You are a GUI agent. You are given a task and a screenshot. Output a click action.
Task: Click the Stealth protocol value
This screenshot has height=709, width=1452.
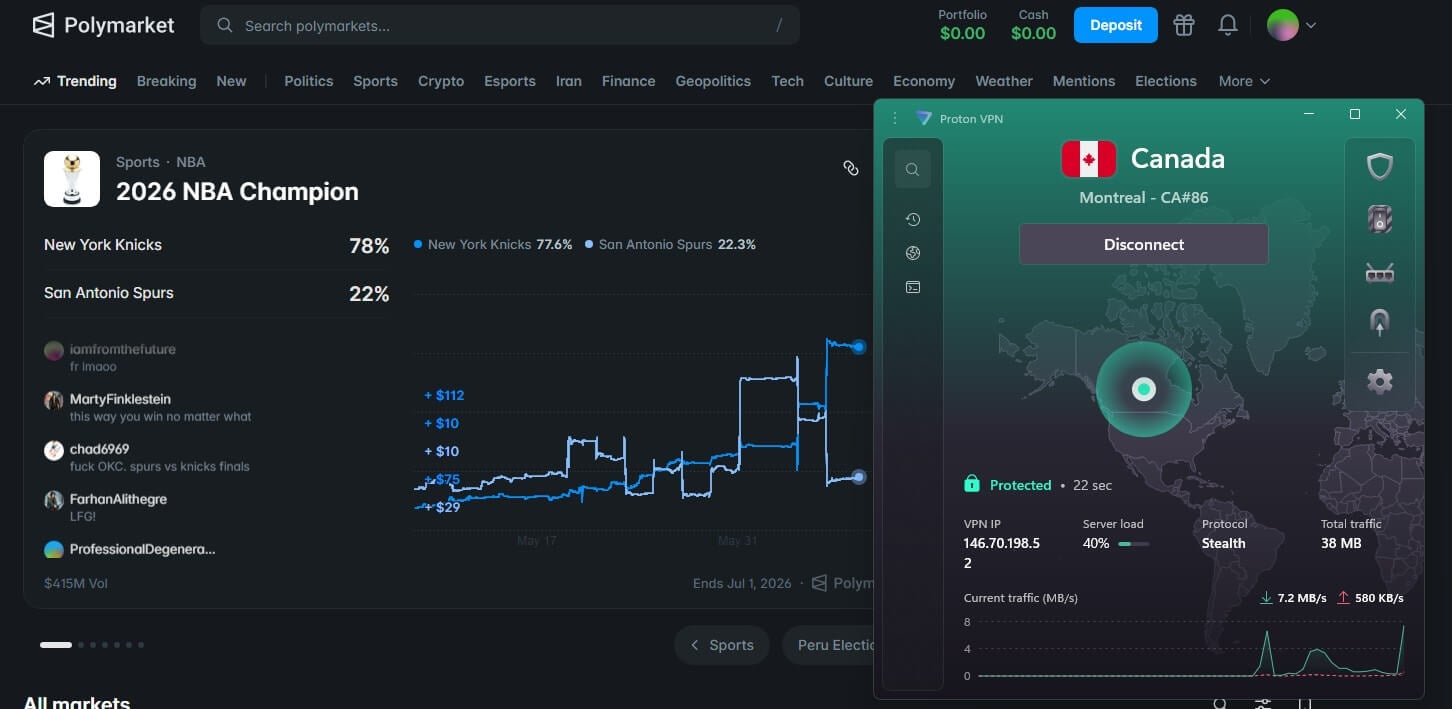click(x=1223, y=543)
